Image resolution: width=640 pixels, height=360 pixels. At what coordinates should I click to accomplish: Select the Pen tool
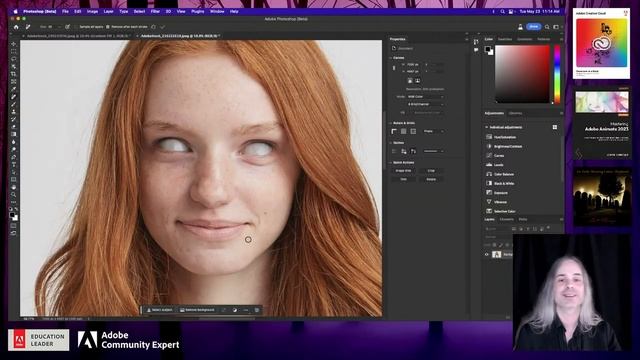pyautogui.click(x=13, y=157)
